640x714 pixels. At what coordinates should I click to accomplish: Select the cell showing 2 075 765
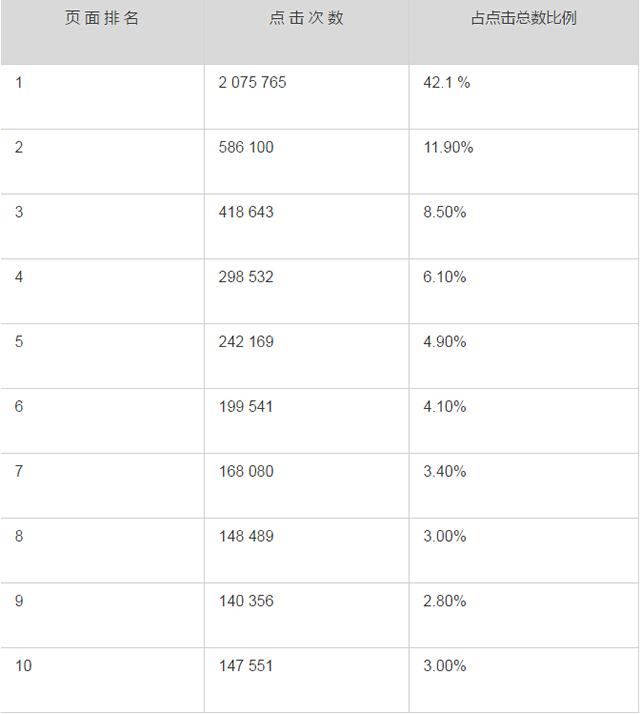click(252, 83)
